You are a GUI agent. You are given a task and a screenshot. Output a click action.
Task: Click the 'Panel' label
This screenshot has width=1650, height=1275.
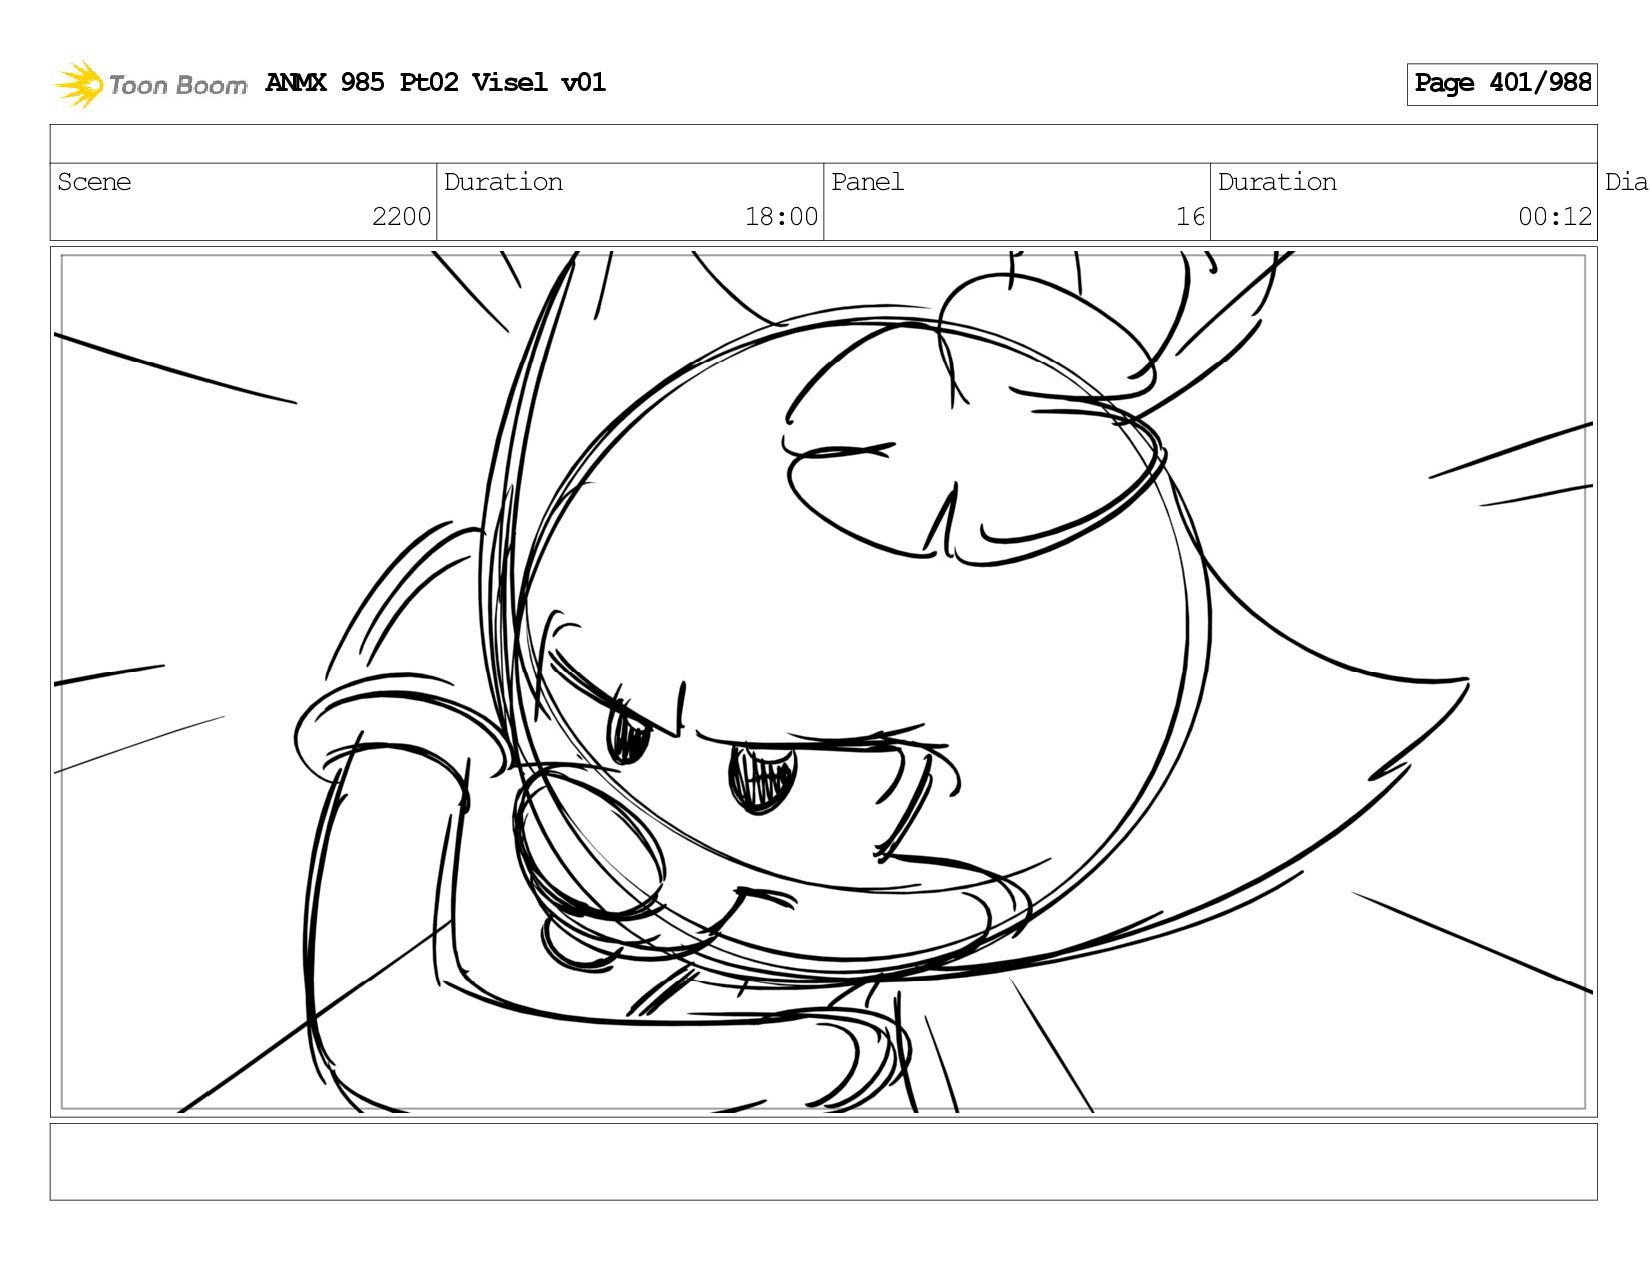point(867,182)
